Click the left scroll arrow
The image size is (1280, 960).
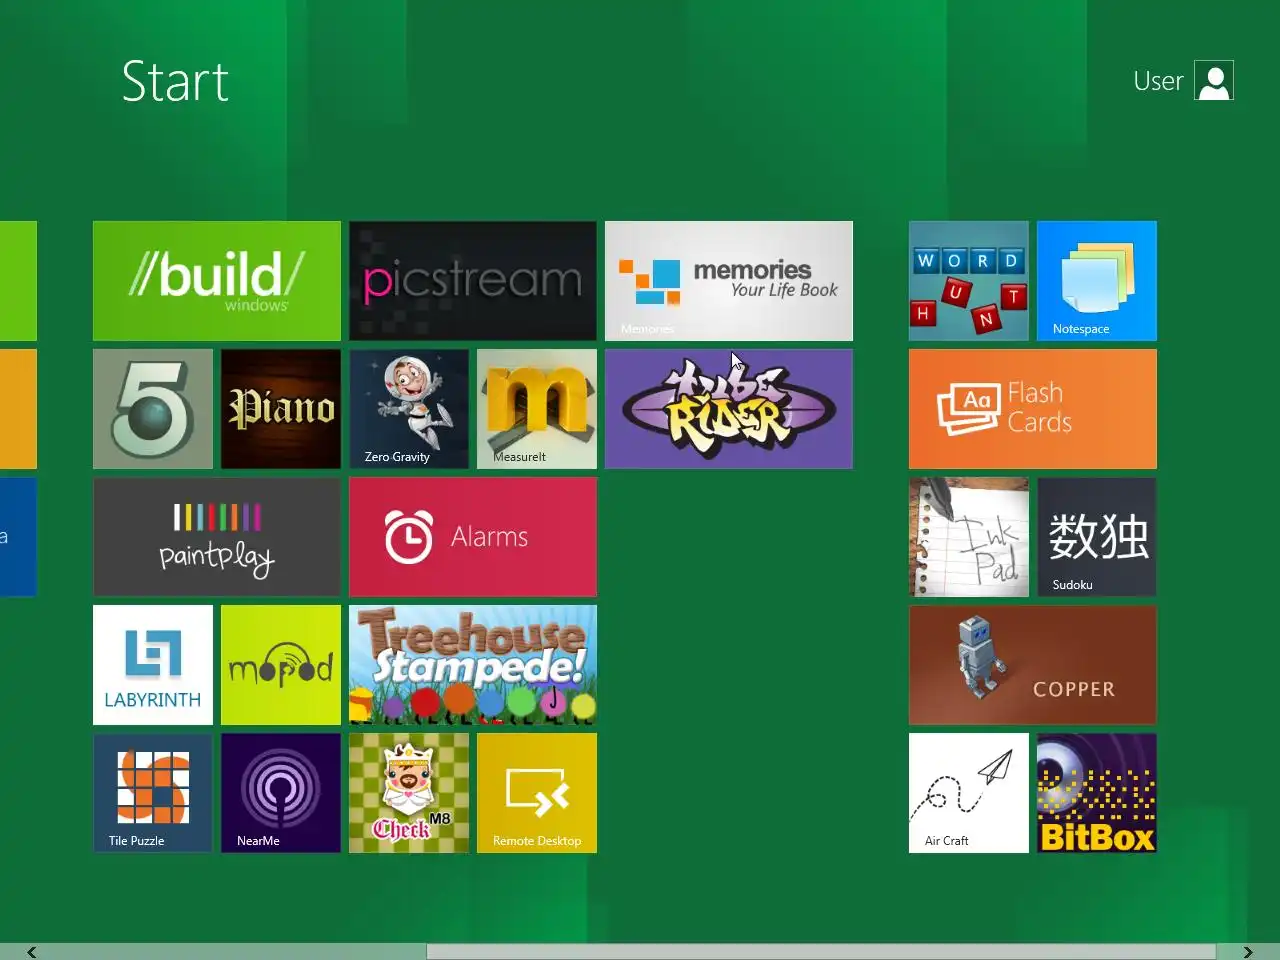[32, 952]
